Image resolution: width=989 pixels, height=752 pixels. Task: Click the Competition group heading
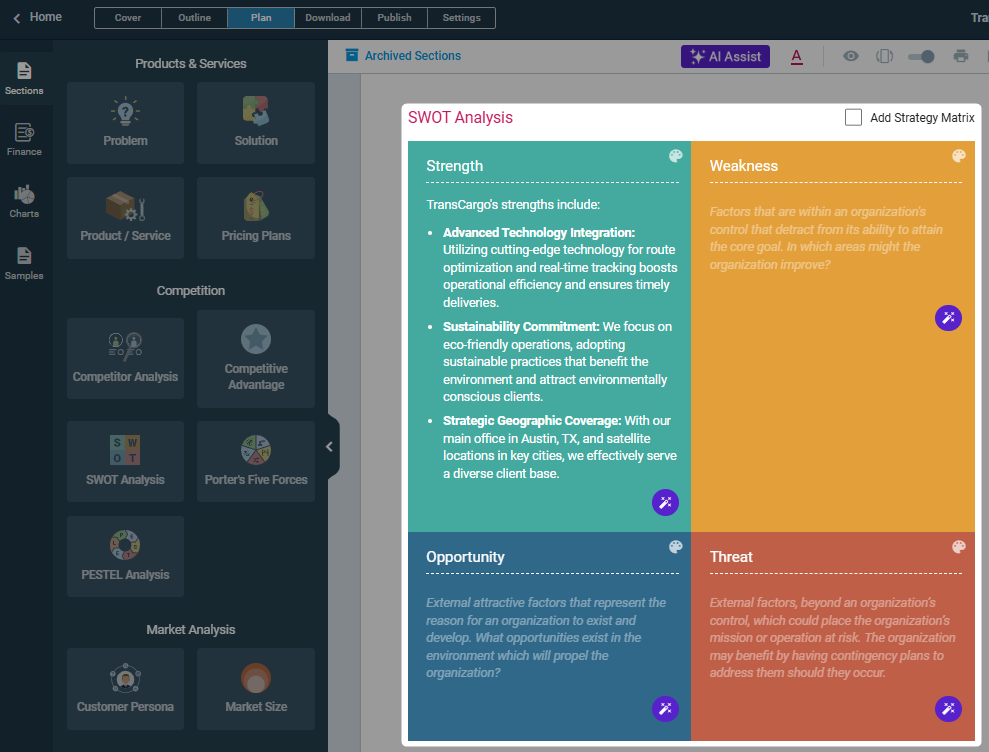pyautogui.click(x=190, y=291)
